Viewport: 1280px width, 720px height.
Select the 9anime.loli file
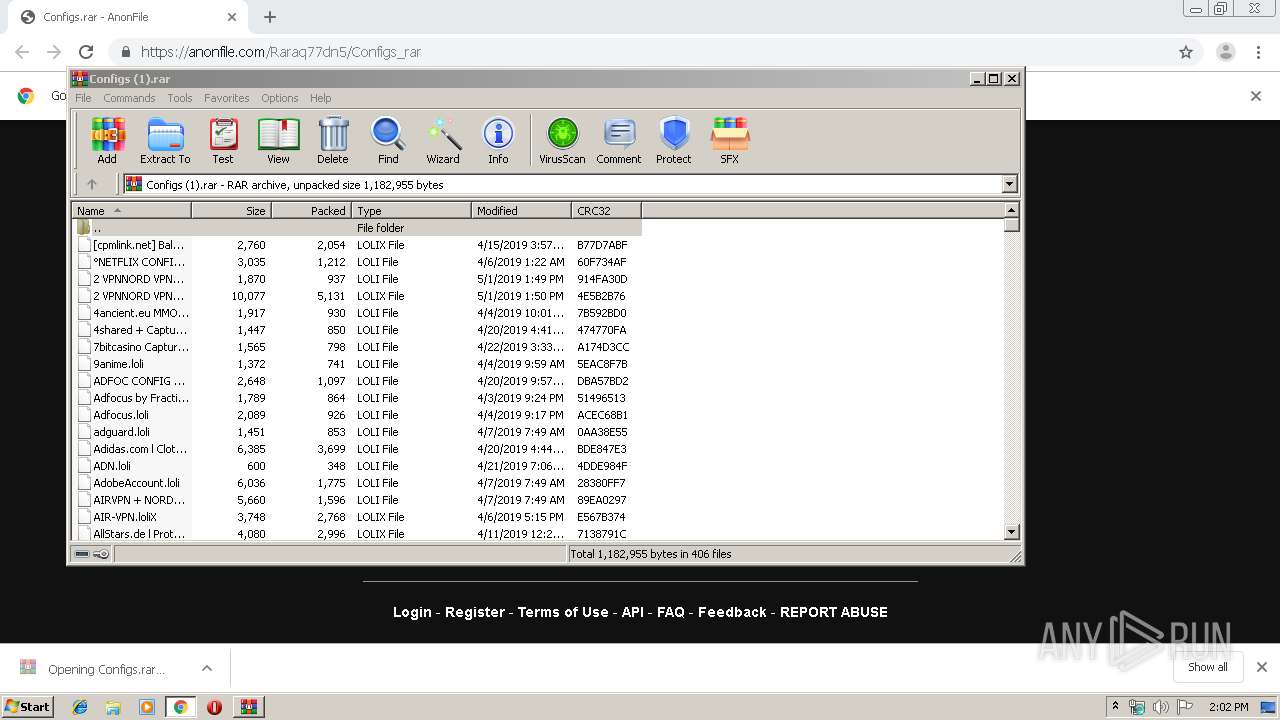click(118, 364)
